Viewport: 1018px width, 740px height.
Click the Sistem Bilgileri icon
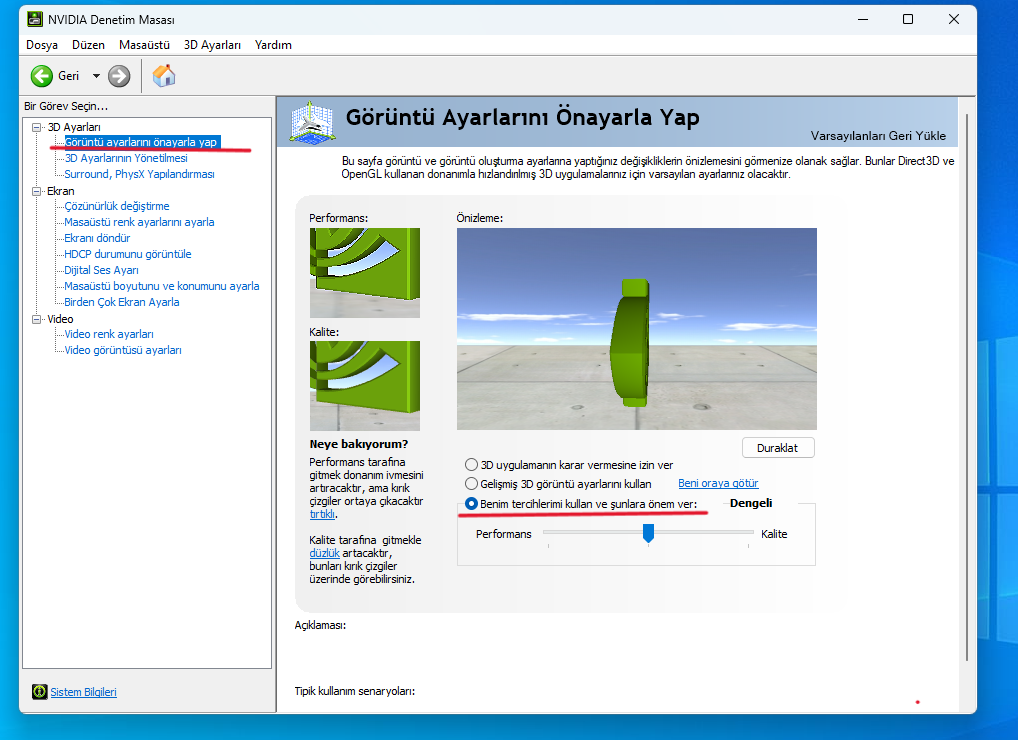tap(40, 692)
